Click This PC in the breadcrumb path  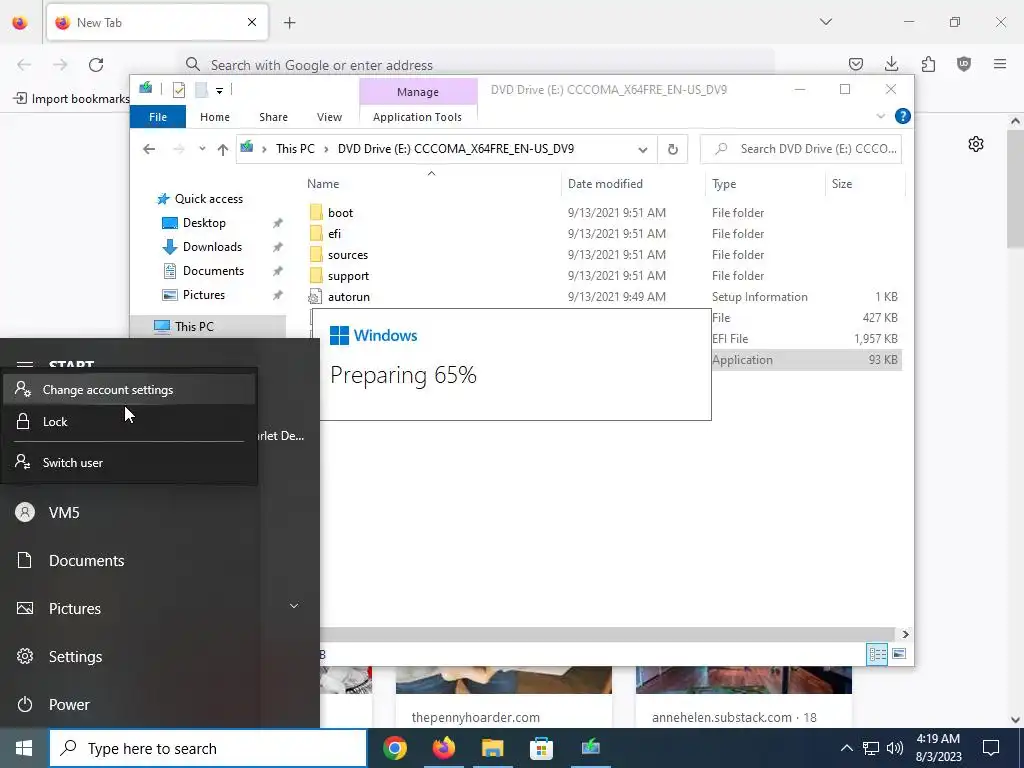(x=295, y=149)
